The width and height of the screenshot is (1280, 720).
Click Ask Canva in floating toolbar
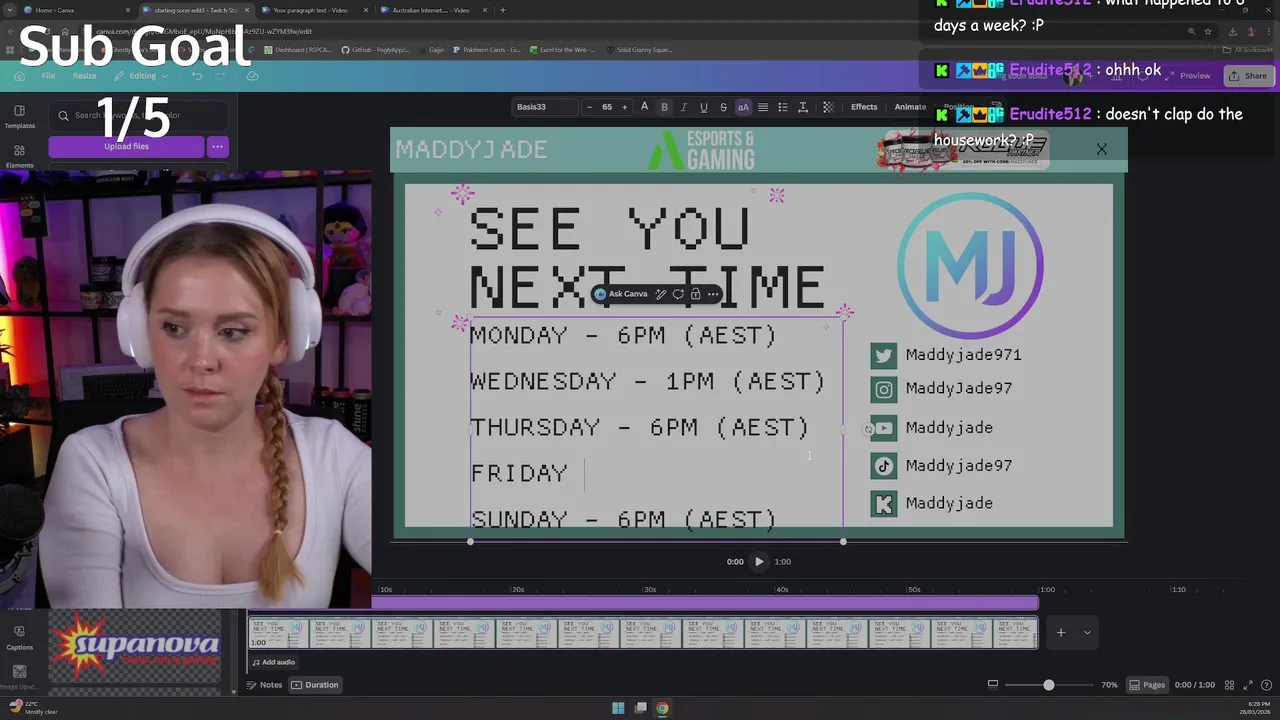coord(621,294)
